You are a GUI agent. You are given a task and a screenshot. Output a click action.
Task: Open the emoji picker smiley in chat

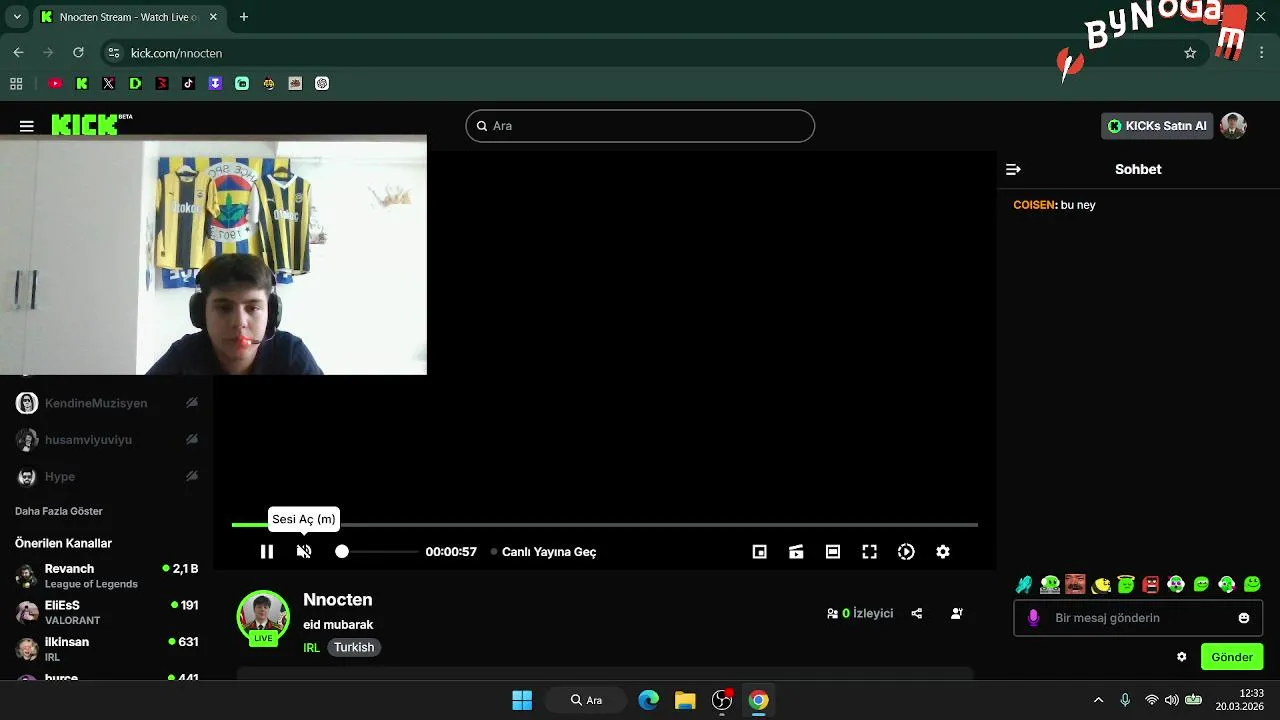click(1244, 618)
